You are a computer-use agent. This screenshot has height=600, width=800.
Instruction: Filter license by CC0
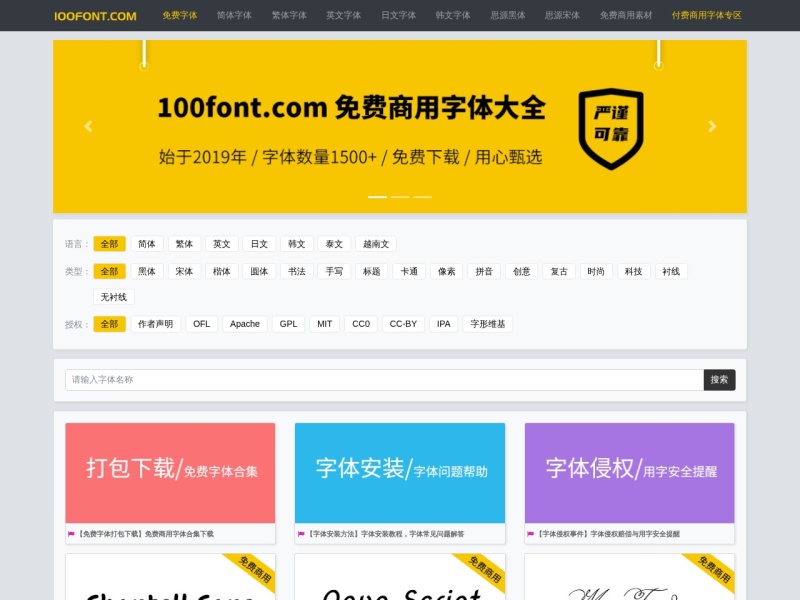361,324
